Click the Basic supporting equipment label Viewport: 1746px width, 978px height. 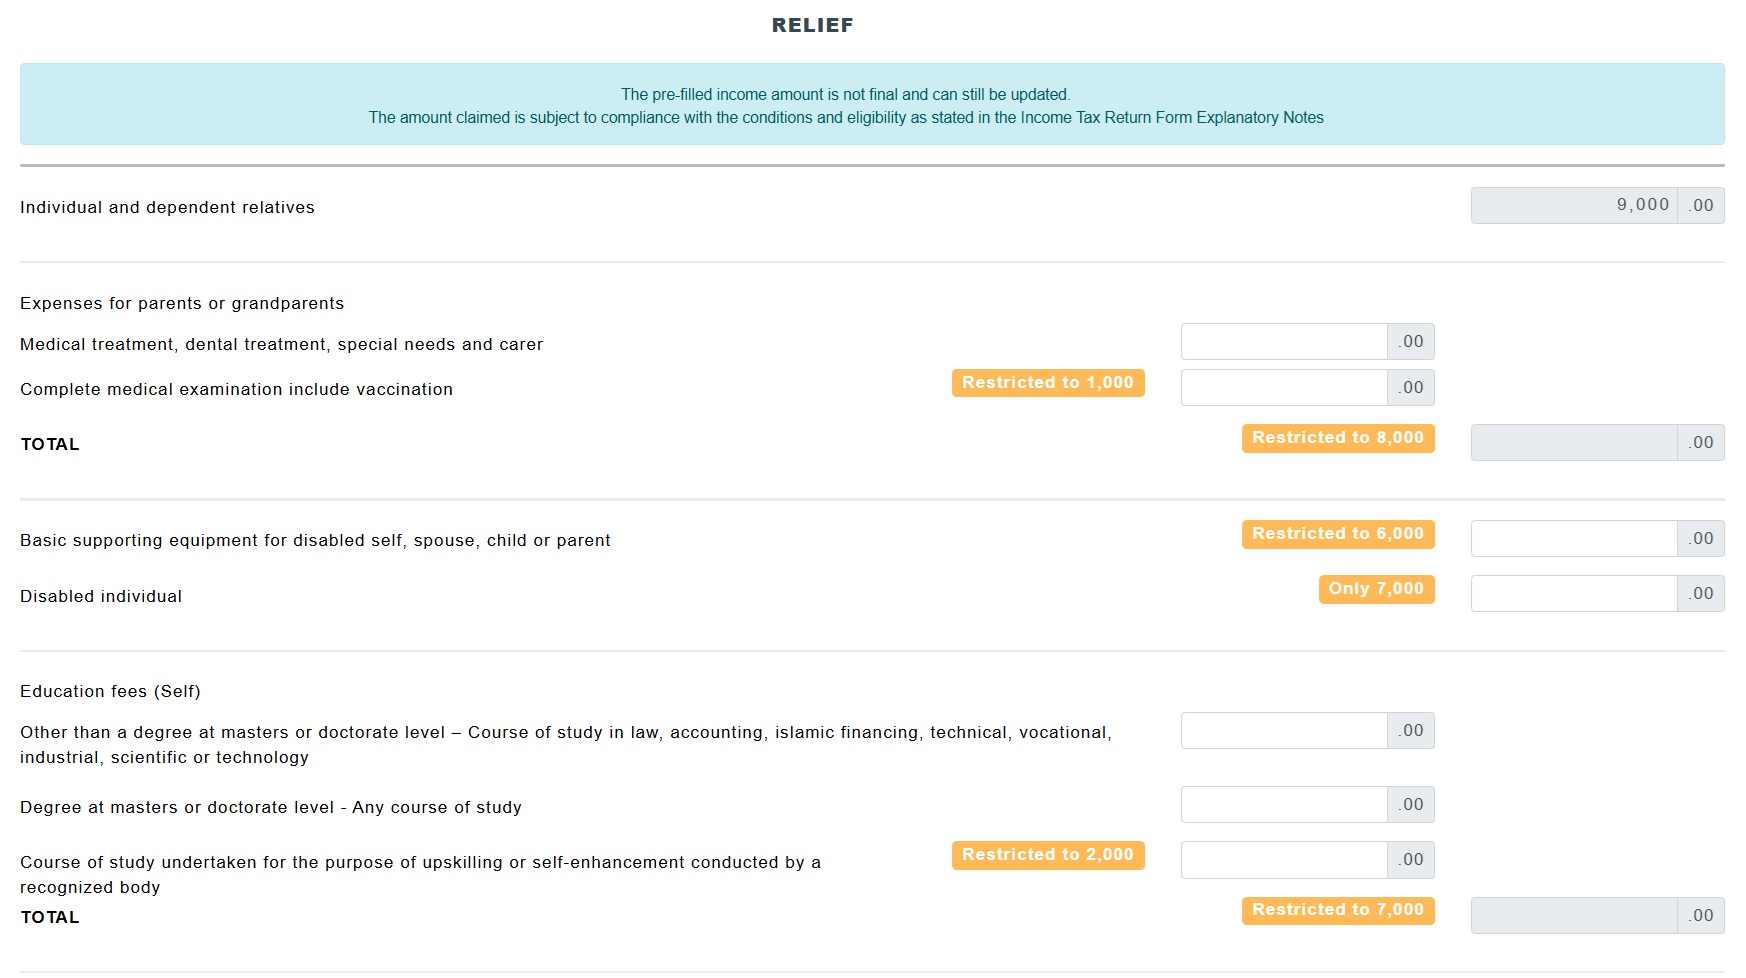pos(315,541)
